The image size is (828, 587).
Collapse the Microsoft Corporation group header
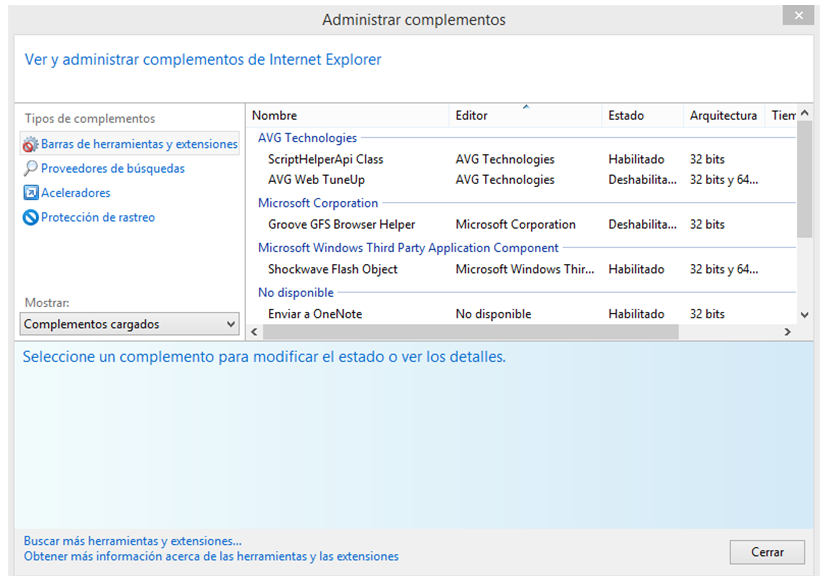(318, 203)
